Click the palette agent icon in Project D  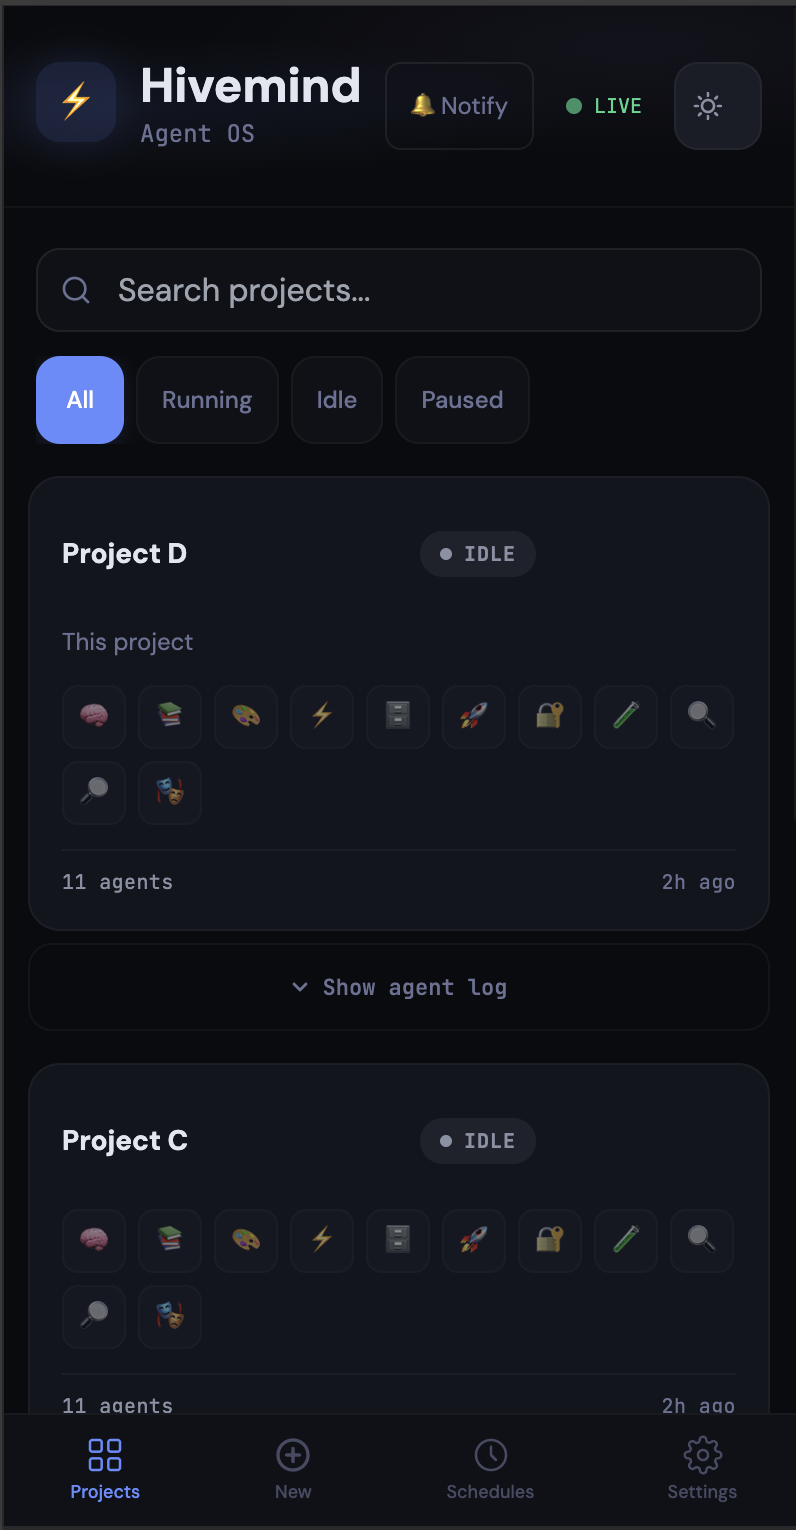[245, 717]
